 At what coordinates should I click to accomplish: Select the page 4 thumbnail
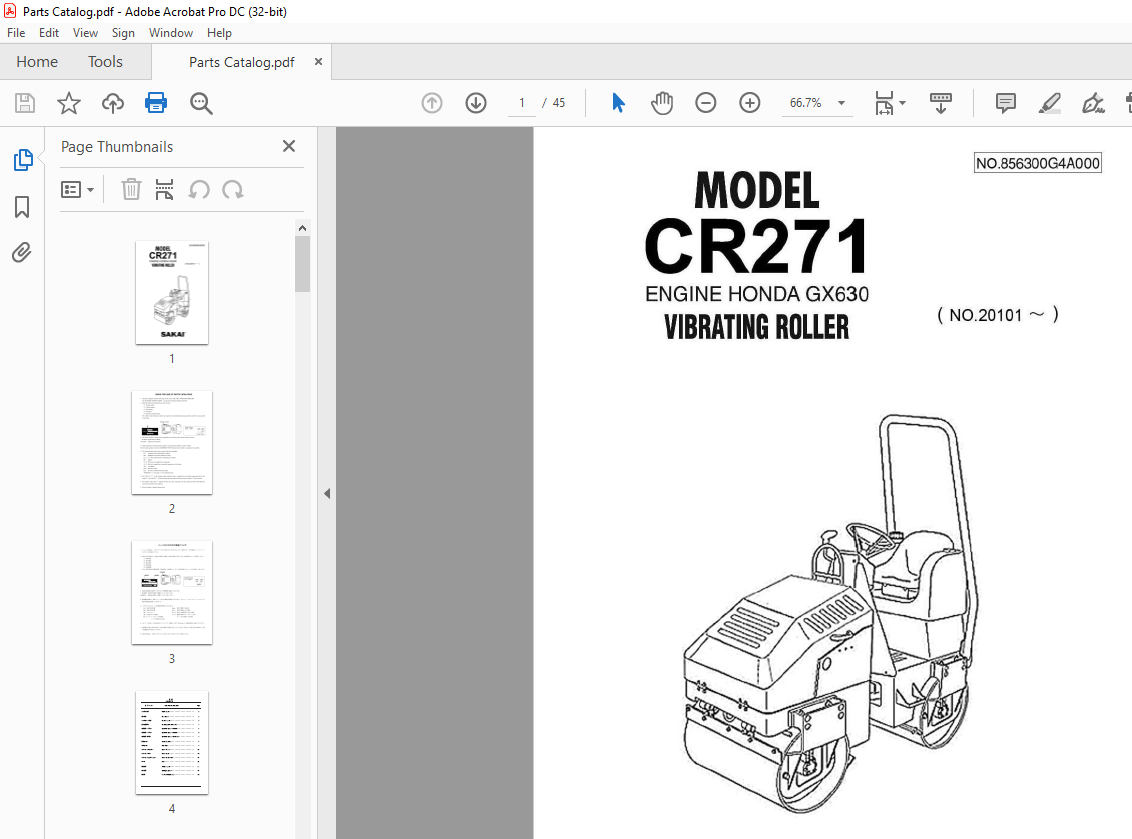172,743
